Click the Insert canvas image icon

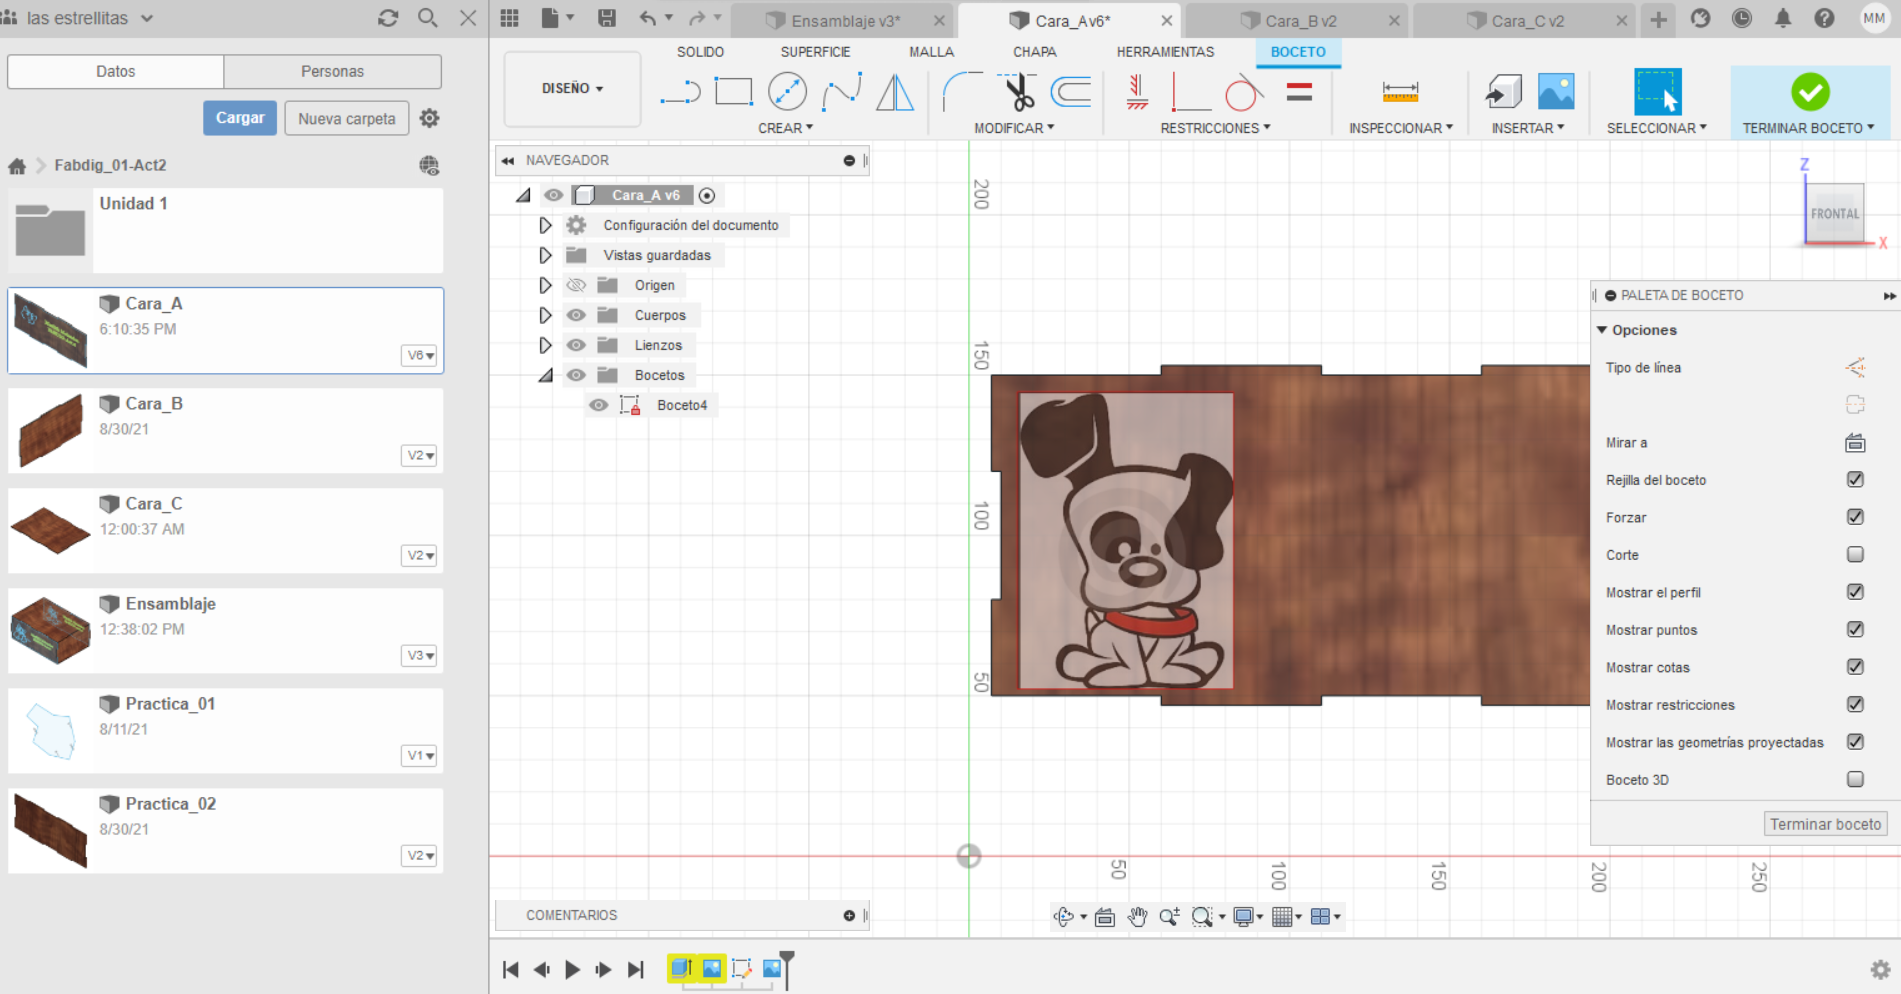(x=1556, y=92)
